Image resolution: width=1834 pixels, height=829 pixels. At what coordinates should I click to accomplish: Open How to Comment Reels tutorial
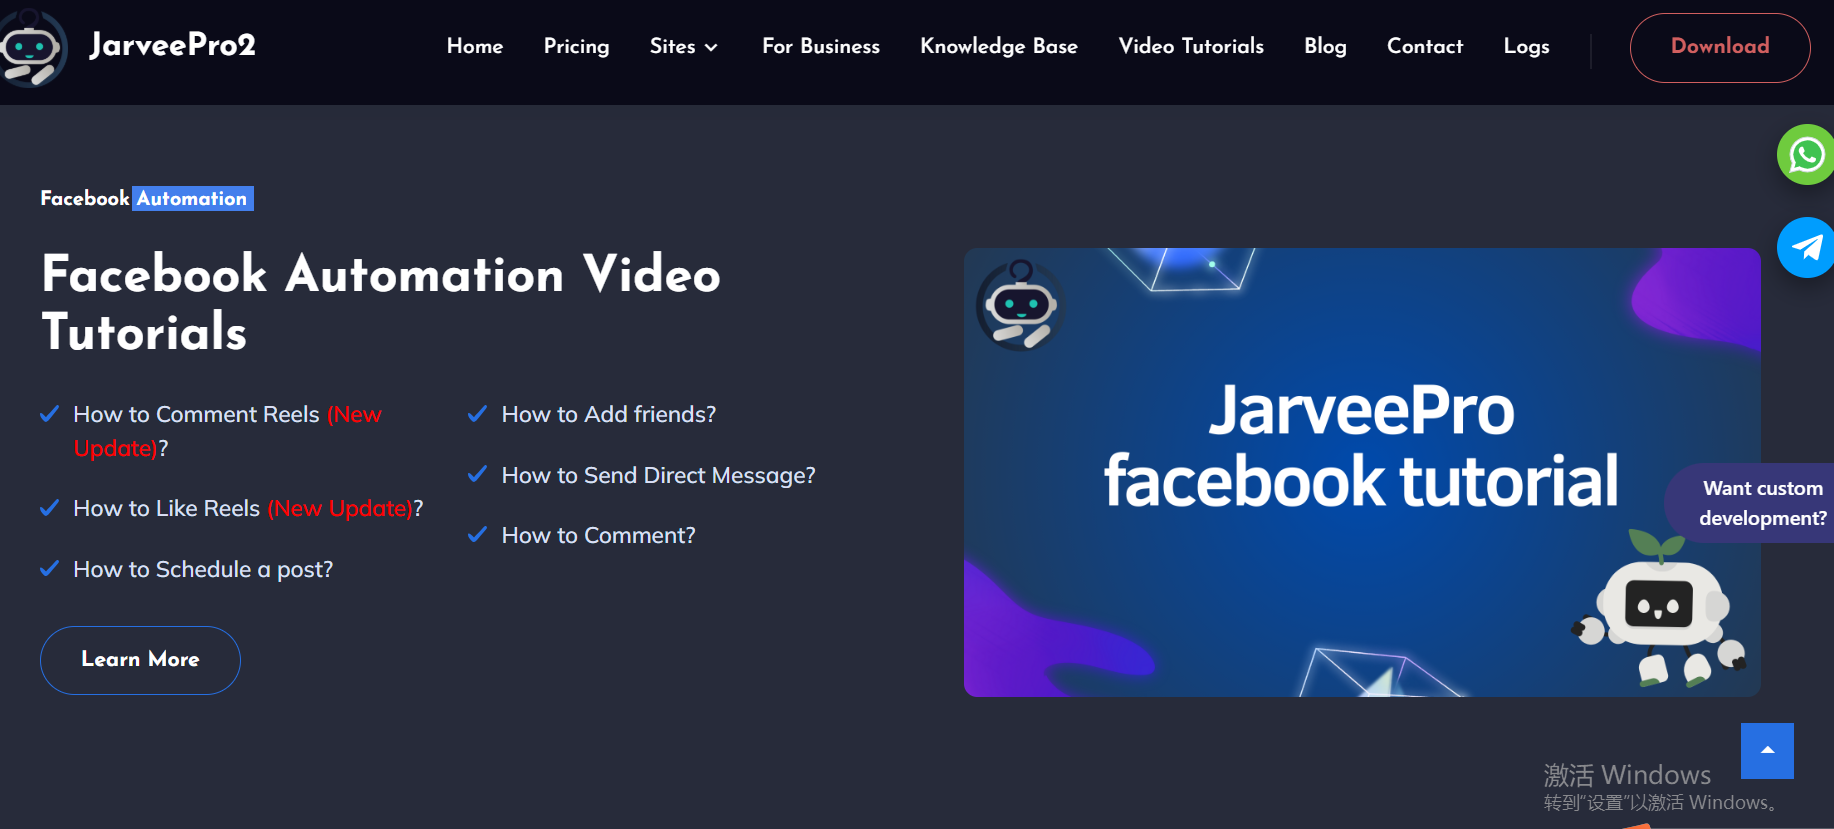coord(227,431)
